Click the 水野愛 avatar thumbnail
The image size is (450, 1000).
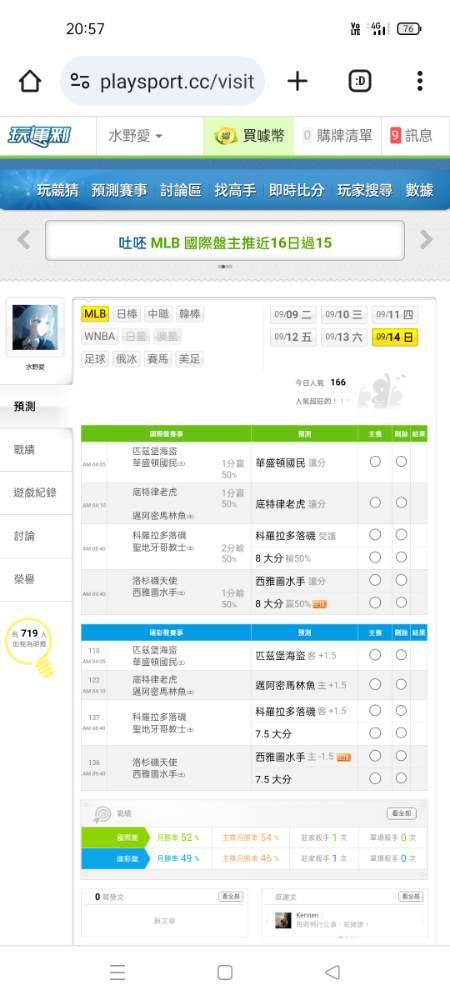click(34, 327)
